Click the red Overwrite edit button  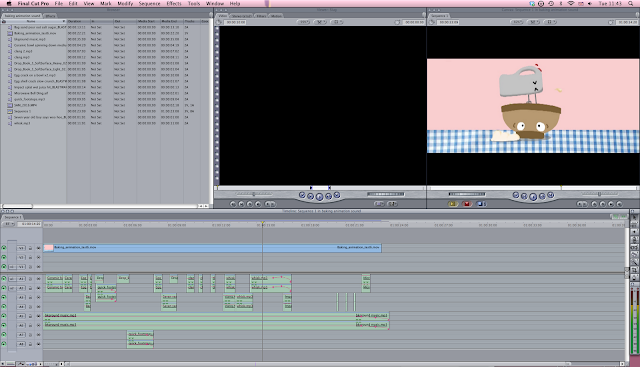[467, 204]
